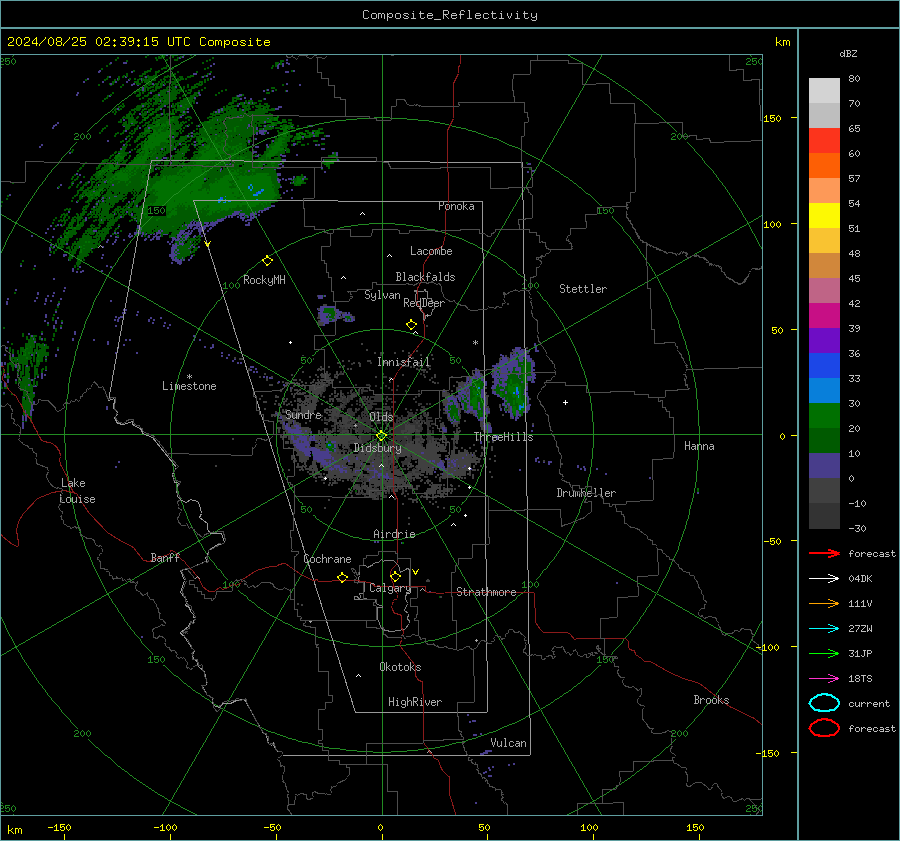Viewport: 900px width, 841px height.
Task: Click the yellow diamond marker near RedDeer
Action: (x=412, y=325)
